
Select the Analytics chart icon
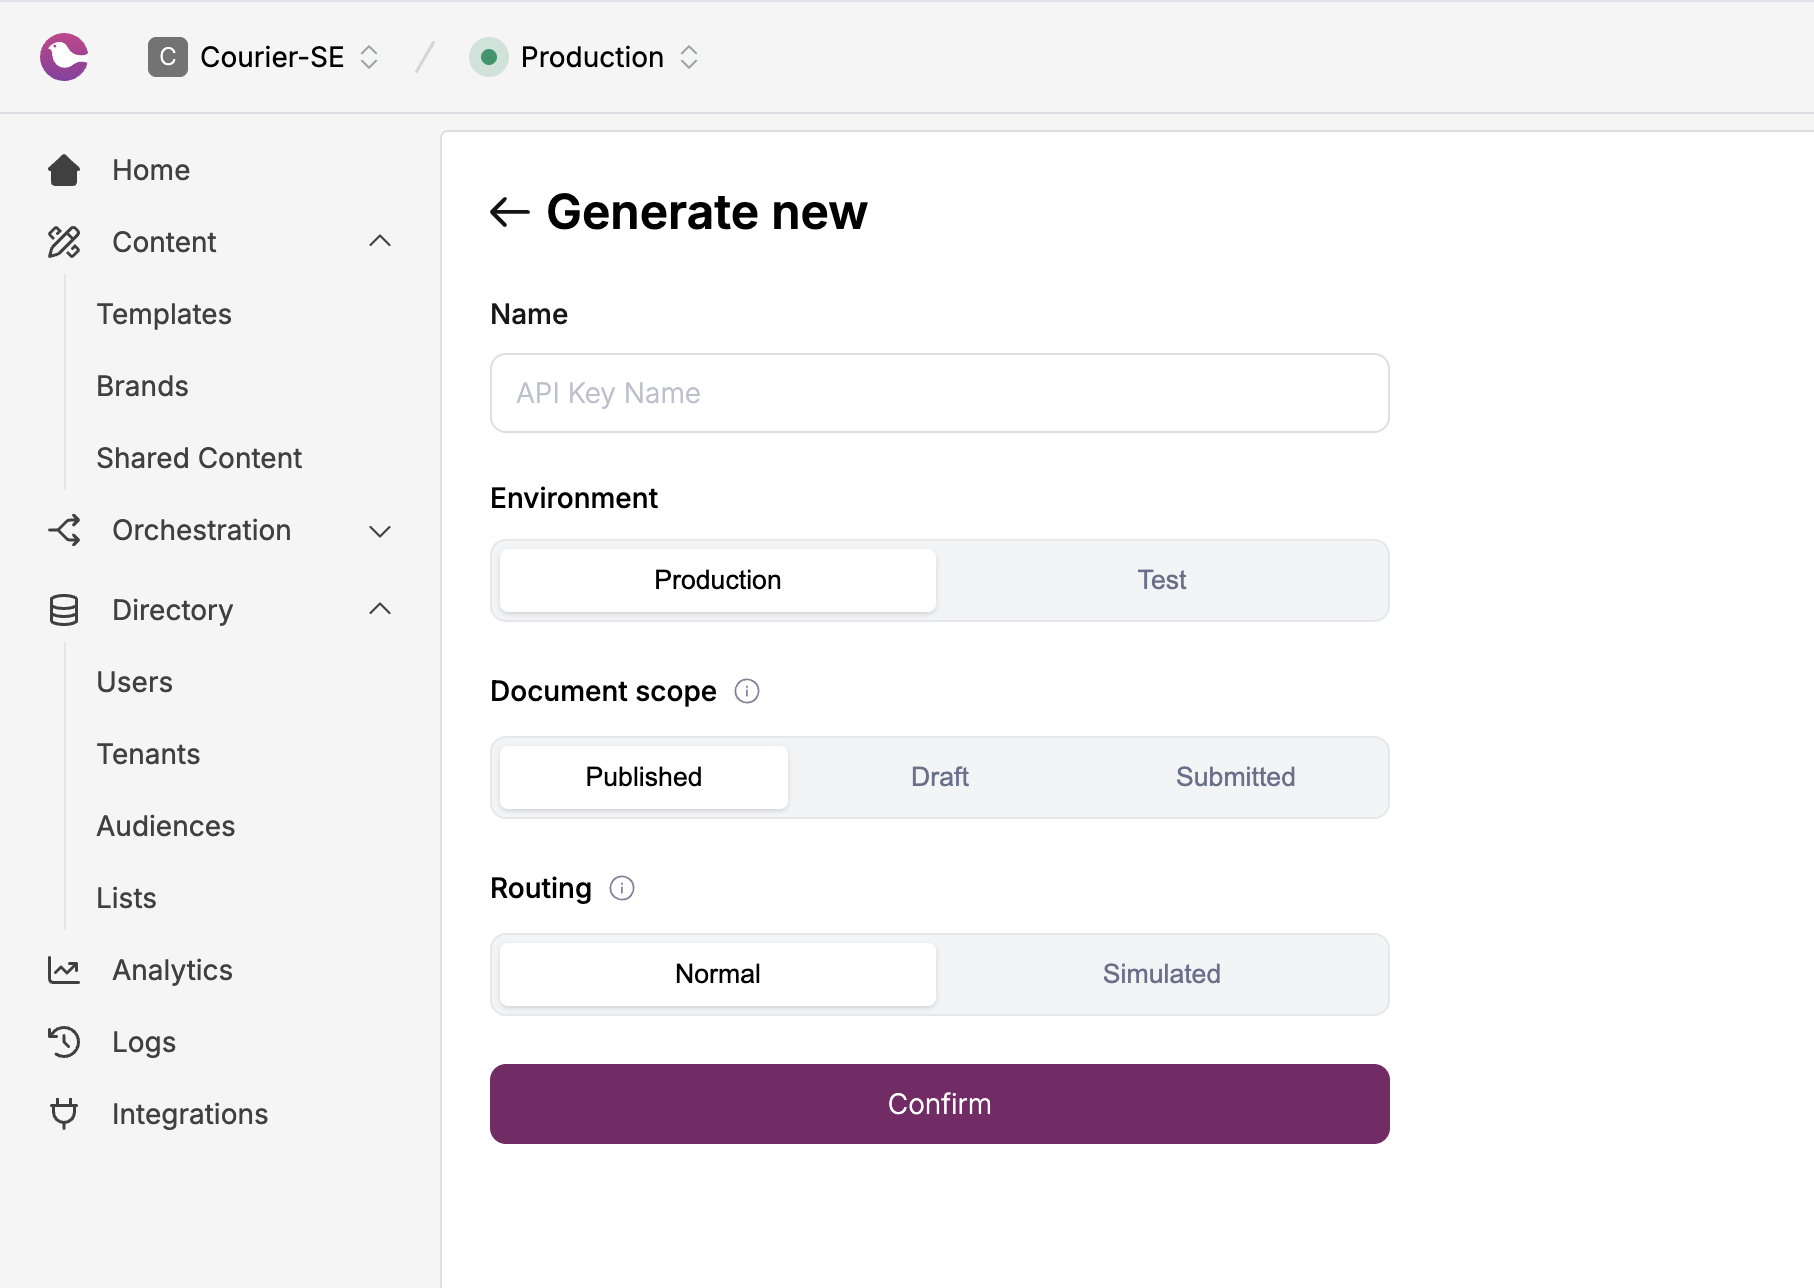pos(63,970)
